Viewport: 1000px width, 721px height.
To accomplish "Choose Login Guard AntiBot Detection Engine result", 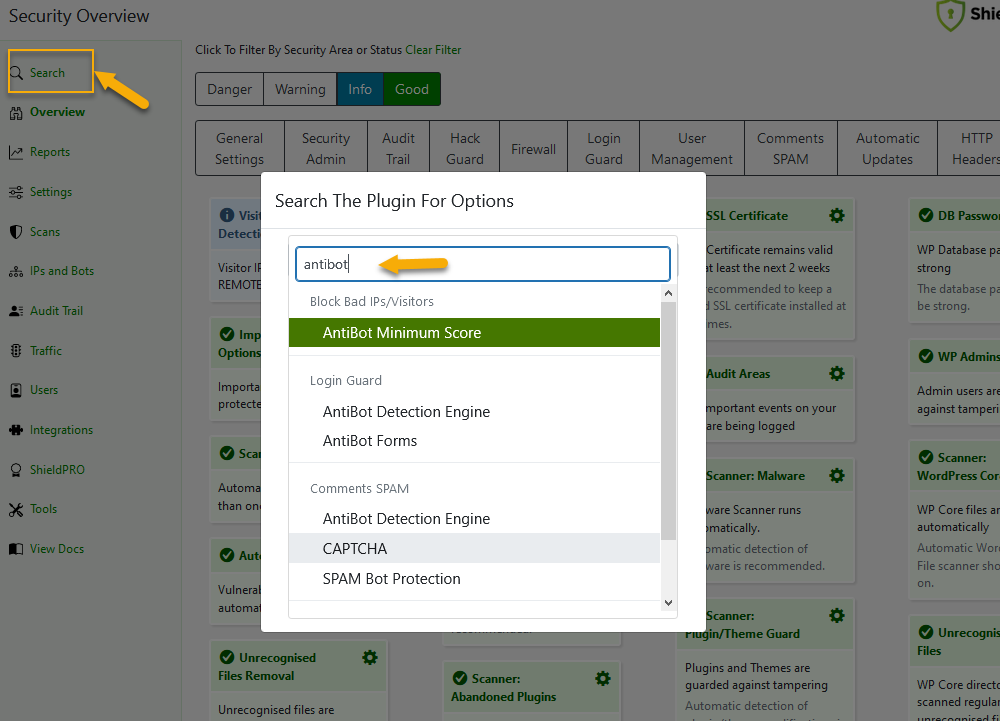I will [474, 412].
